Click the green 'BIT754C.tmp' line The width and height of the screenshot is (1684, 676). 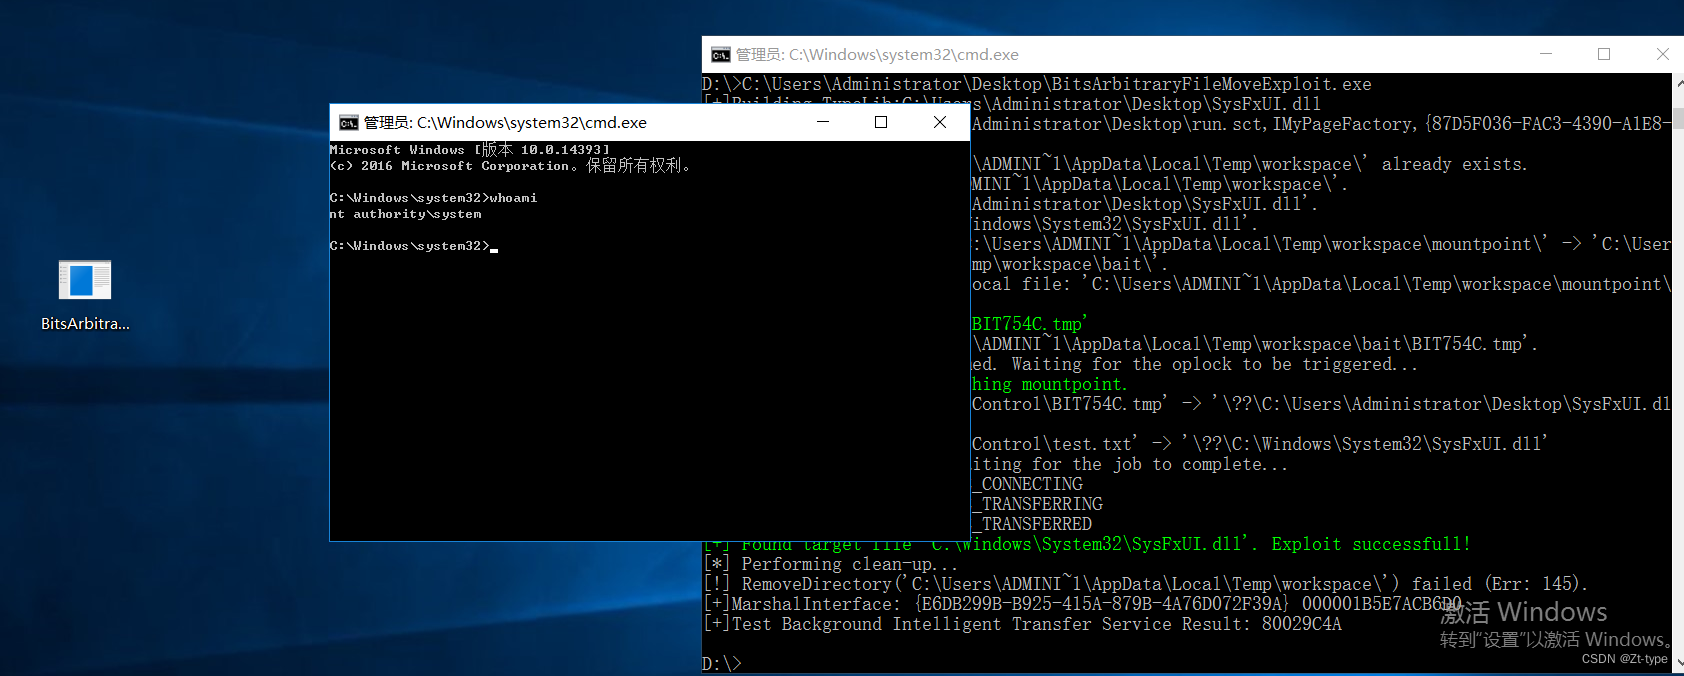[1029, 324]
